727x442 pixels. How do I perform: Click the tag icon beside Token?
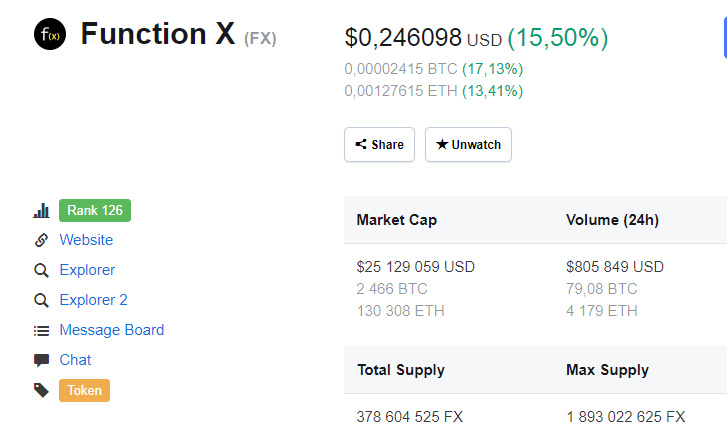(41, 390)
